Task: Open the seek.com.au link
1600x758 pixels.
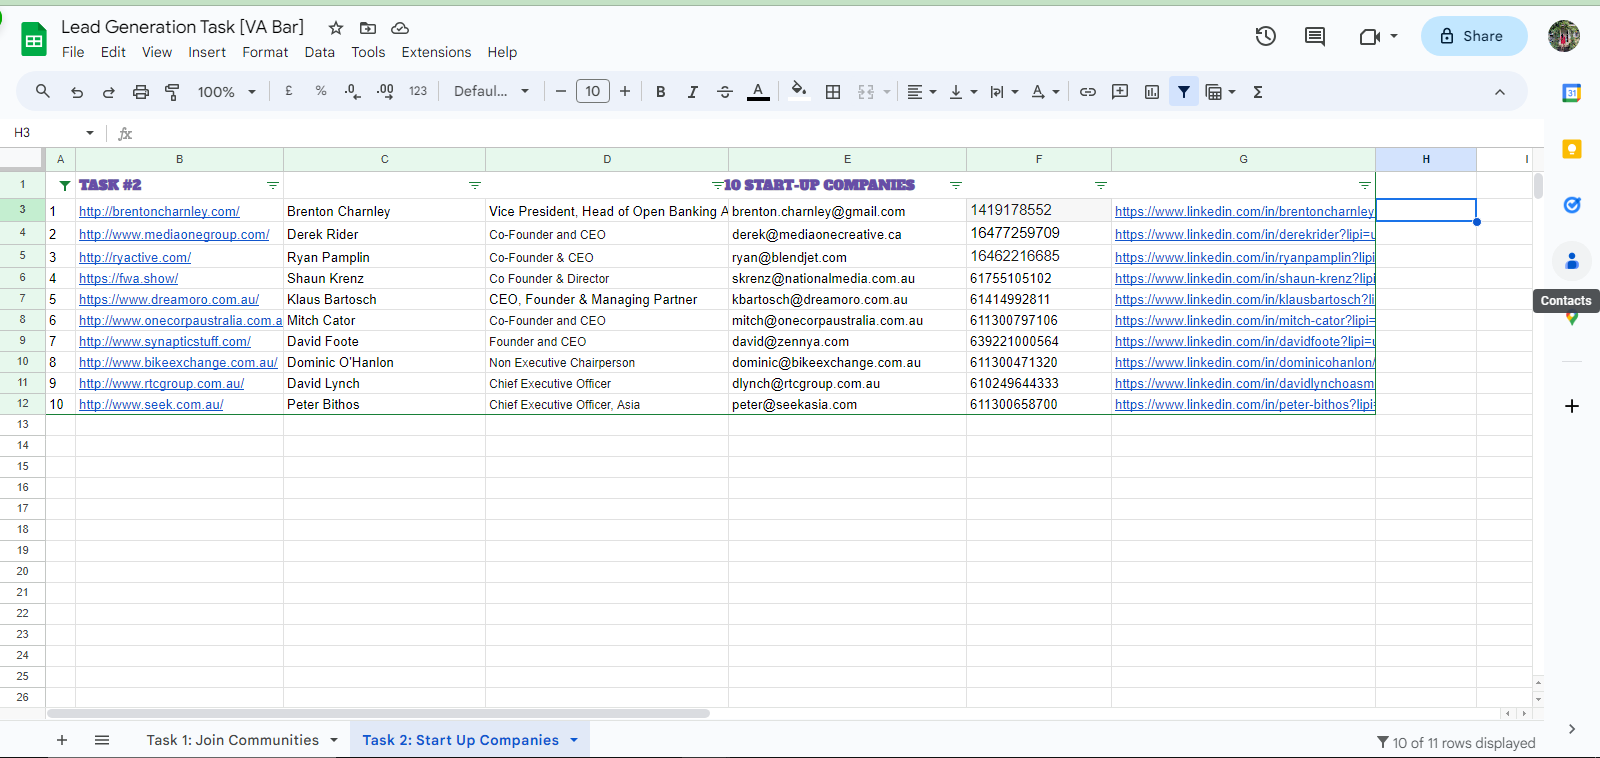Action: coord(151,404)
